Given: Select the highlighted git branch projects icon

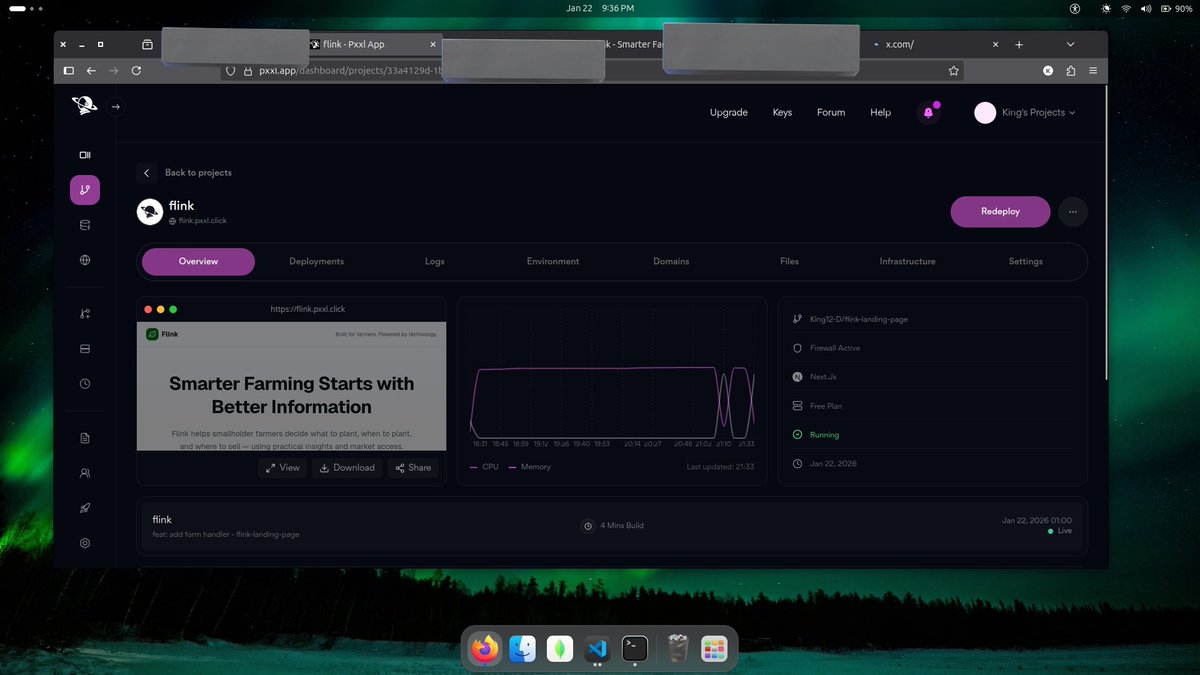Looking at the screenshot, I should (x=85, y=190).
